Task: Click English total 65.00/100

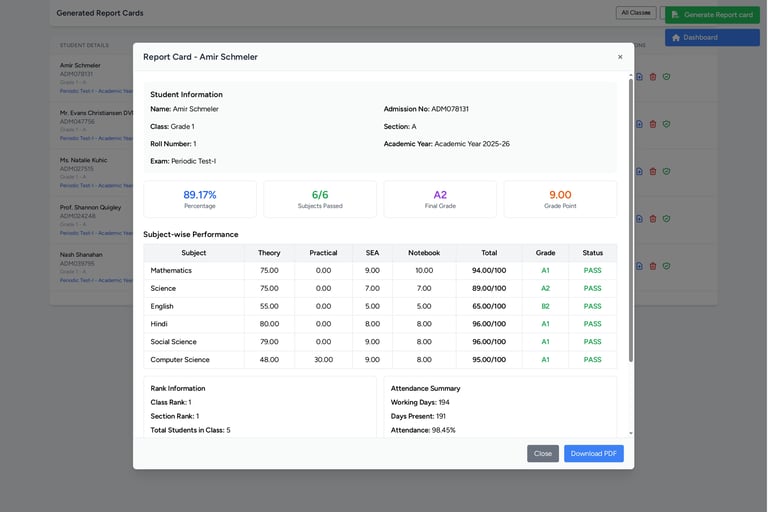Action: [489, 306]
